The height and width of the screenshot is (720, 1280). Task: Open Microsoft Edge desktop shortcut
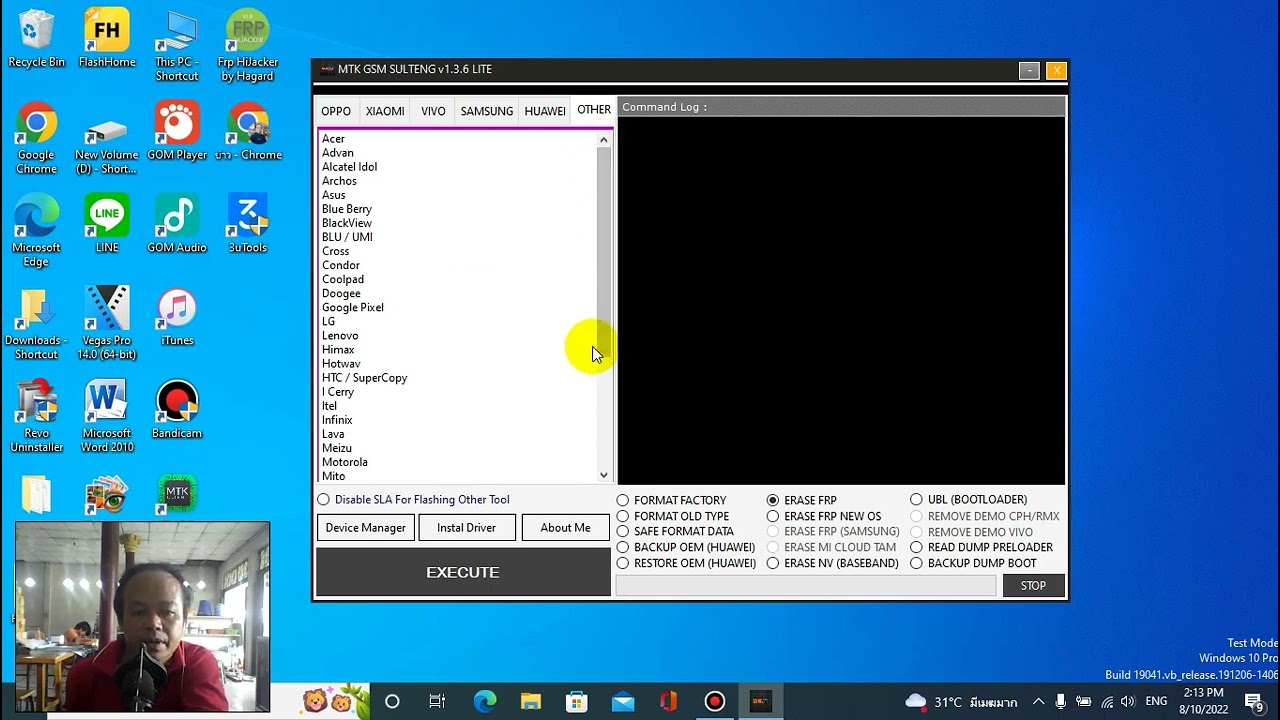pyautogui.click(x=36, y=232)
